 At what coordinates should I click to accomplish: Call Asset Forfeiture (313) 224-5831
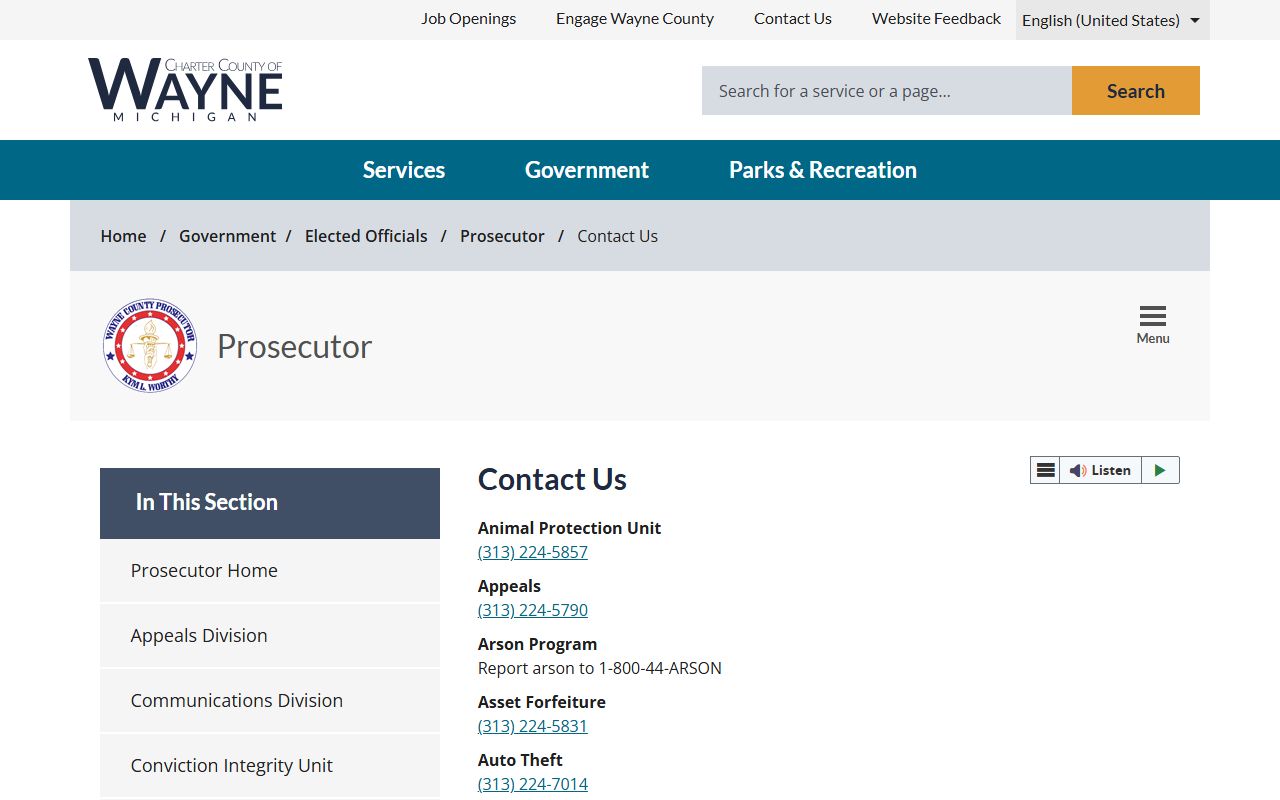[x=533, y=726]
